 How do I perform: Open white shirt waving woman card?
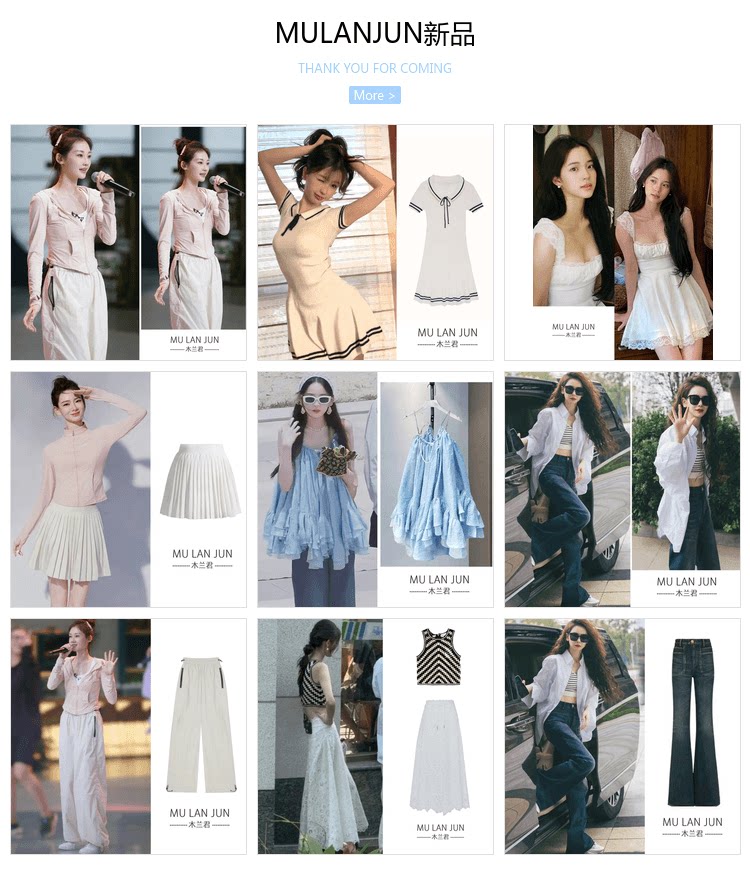[622, 489]
